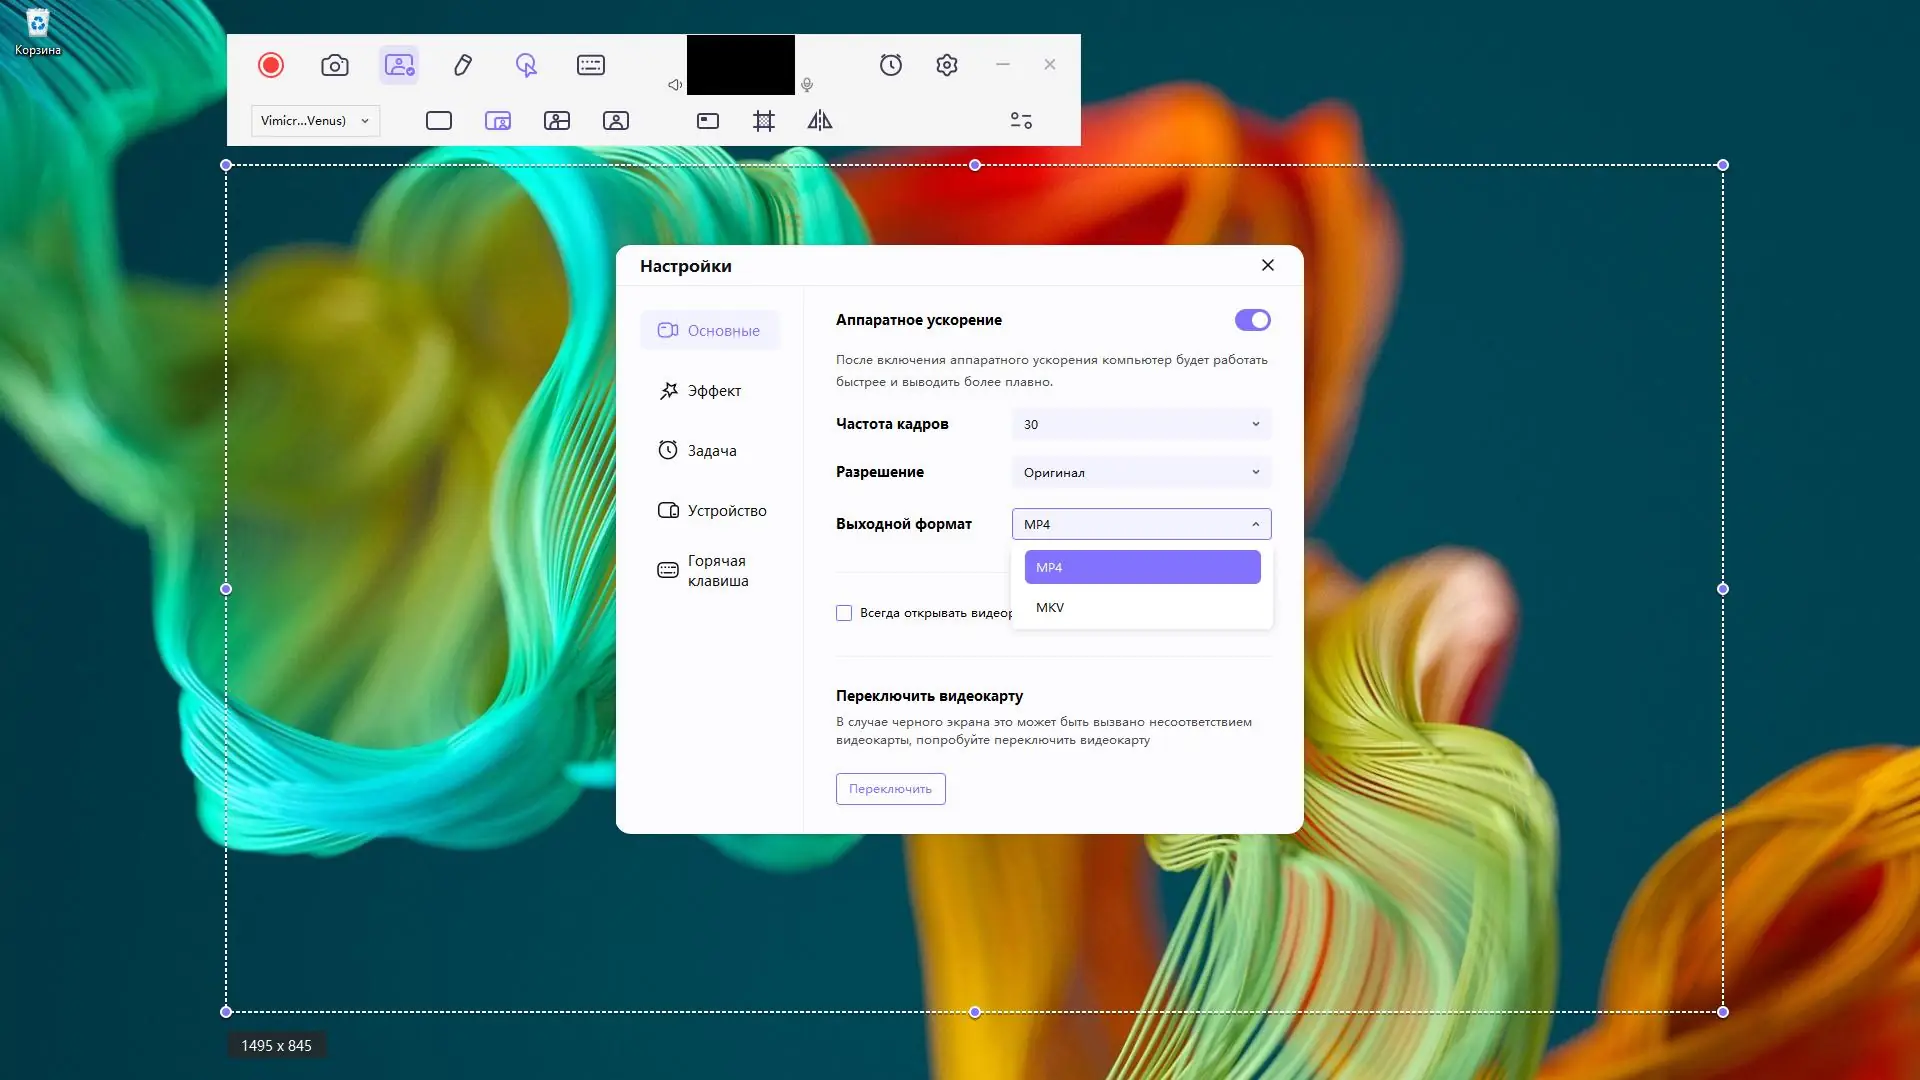Screen dimensions: 1920x1080
Task: Select MKV from the format list
Action: tap(1142, 608)
